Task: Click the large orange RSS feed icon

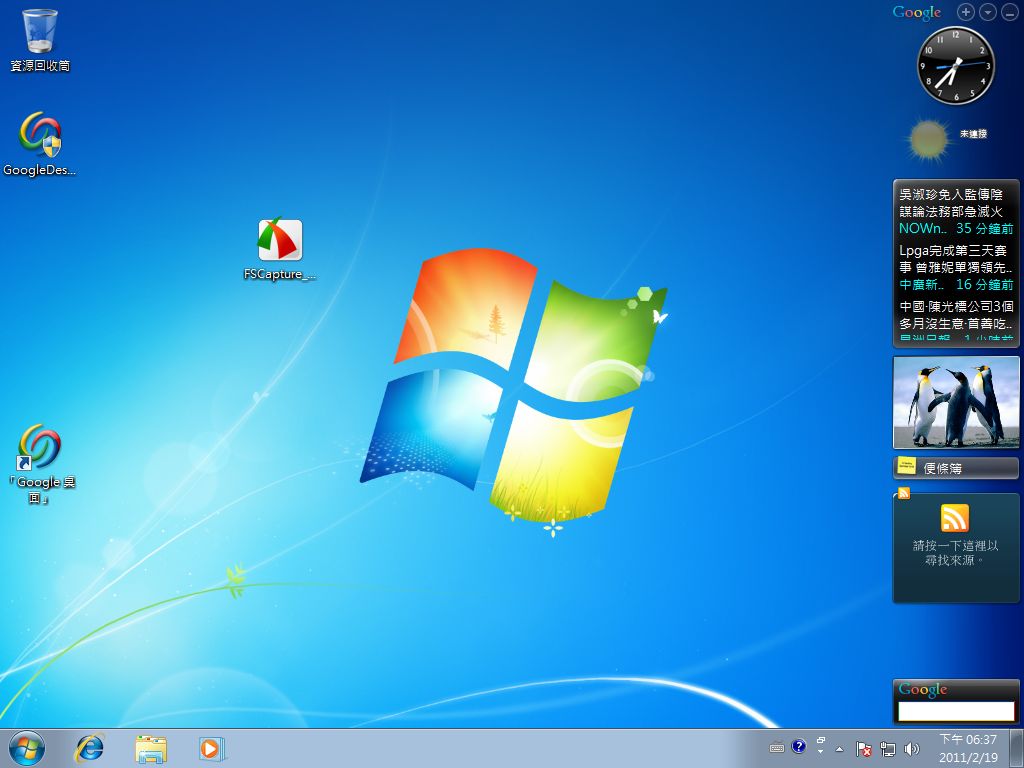Action: point(955,519)
